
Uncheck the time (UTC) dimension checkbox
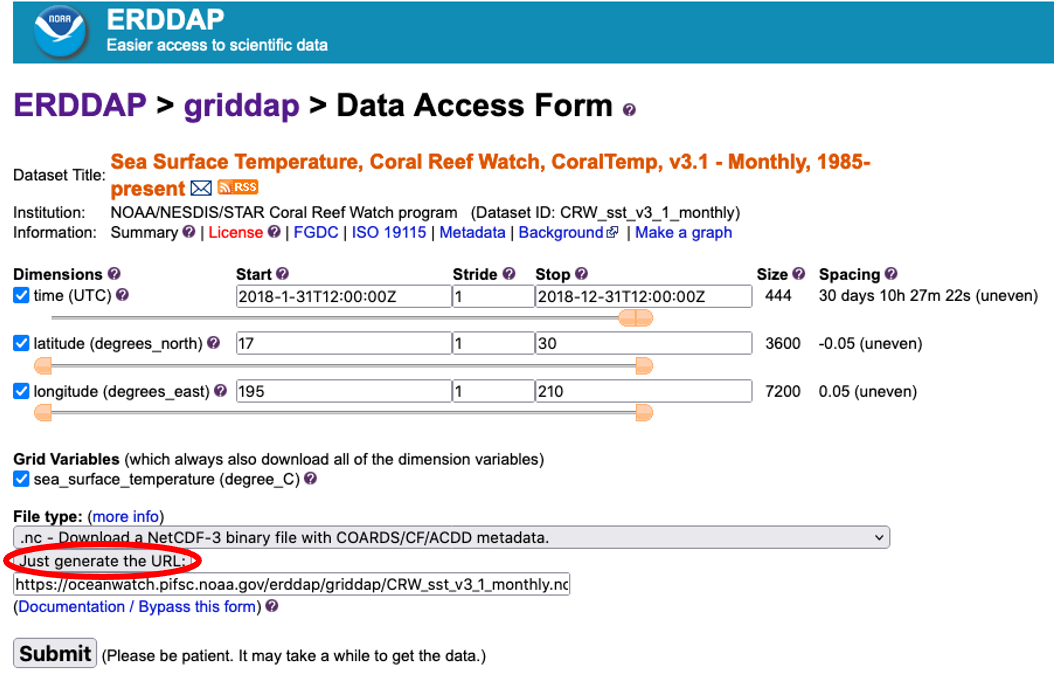pos(21,295)
